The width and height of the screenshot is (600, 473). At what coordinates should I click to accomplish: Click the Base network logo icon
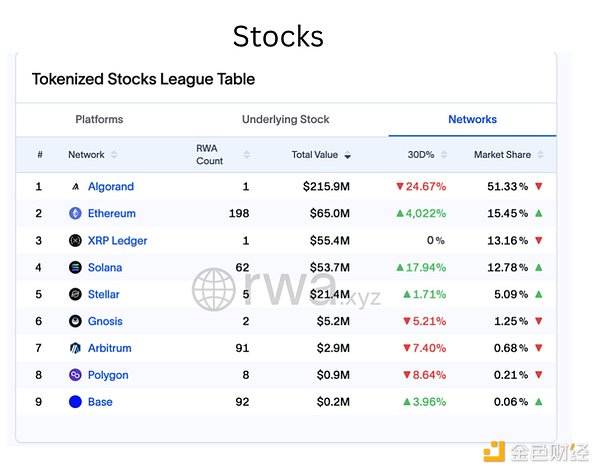click(x=75, y=402)
